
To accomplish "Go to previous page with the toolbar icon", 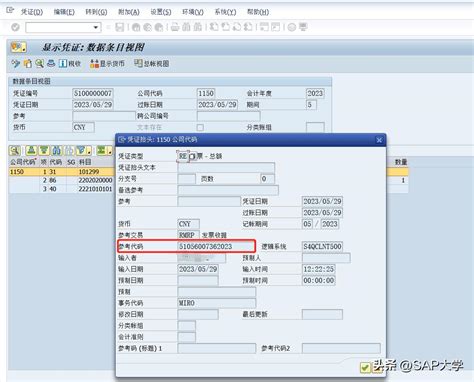I will (225, 27).
